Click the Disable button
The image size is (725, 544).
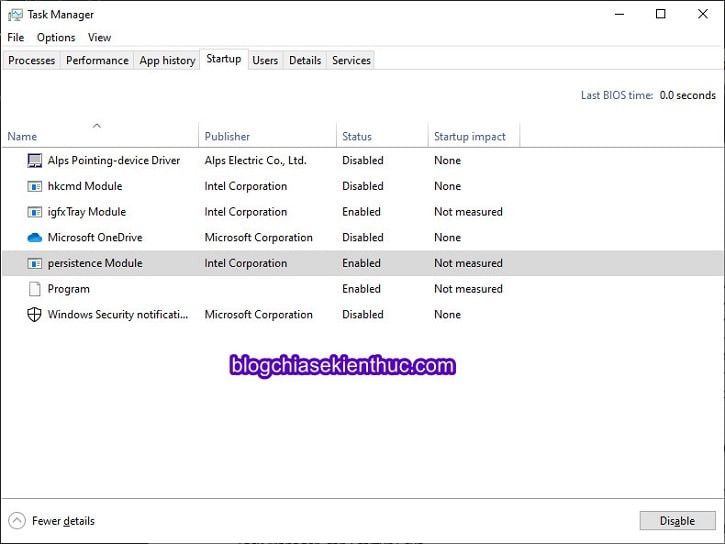pyautogui.click(x=677, y=521)
